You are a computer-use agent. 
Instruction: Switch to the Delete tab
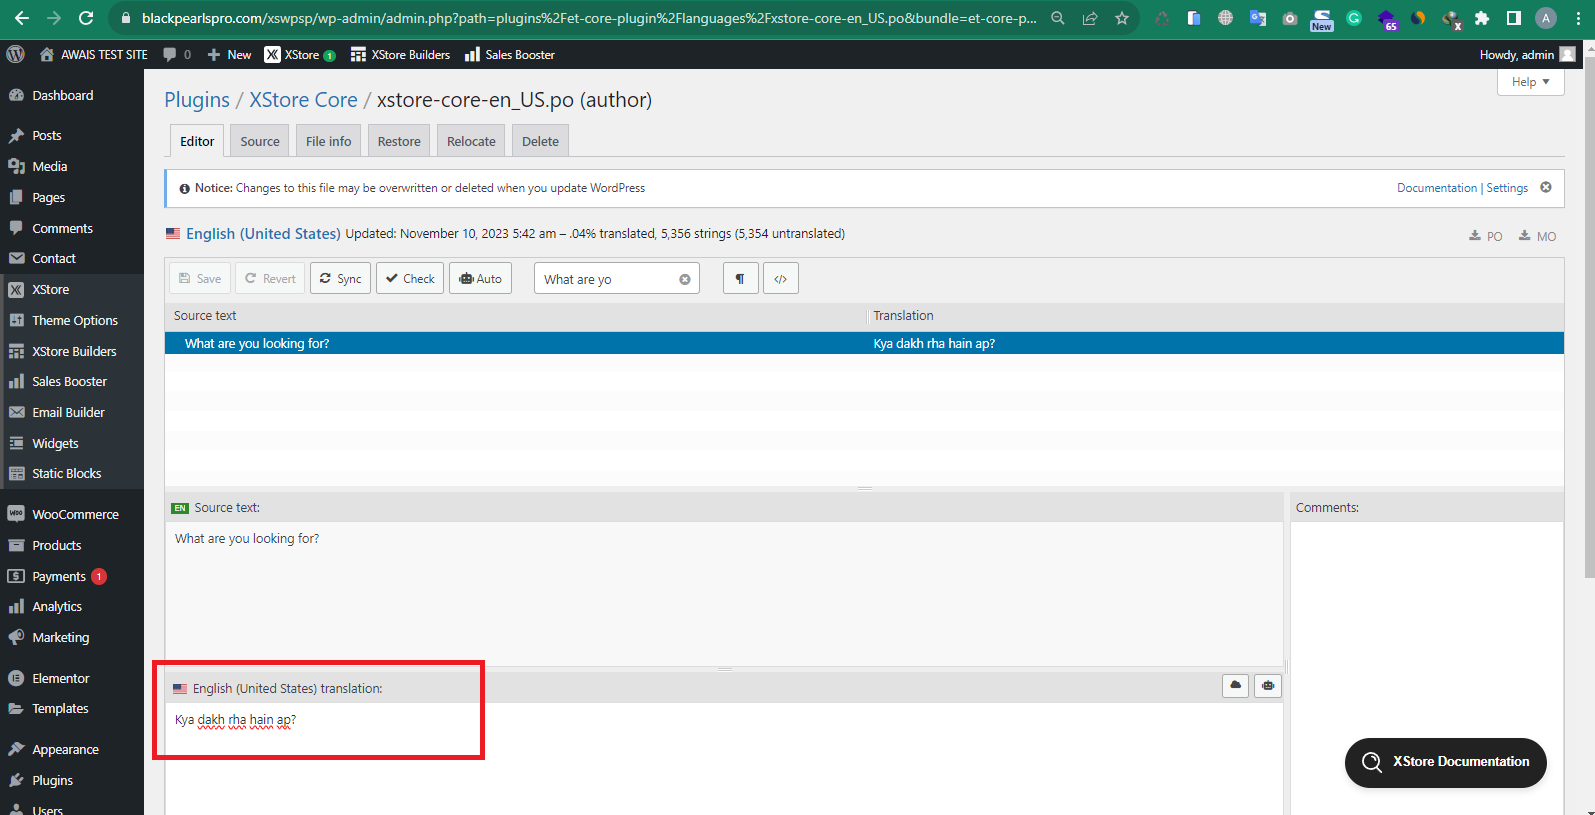click(x=540, y=141)
